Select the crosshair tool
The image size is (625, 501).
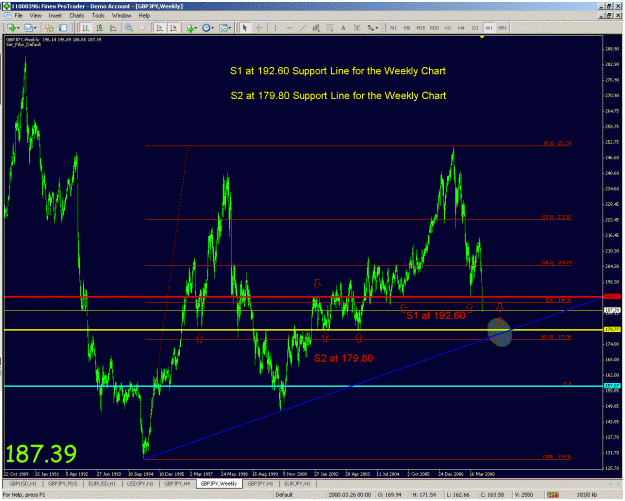(x=259, y=28)
